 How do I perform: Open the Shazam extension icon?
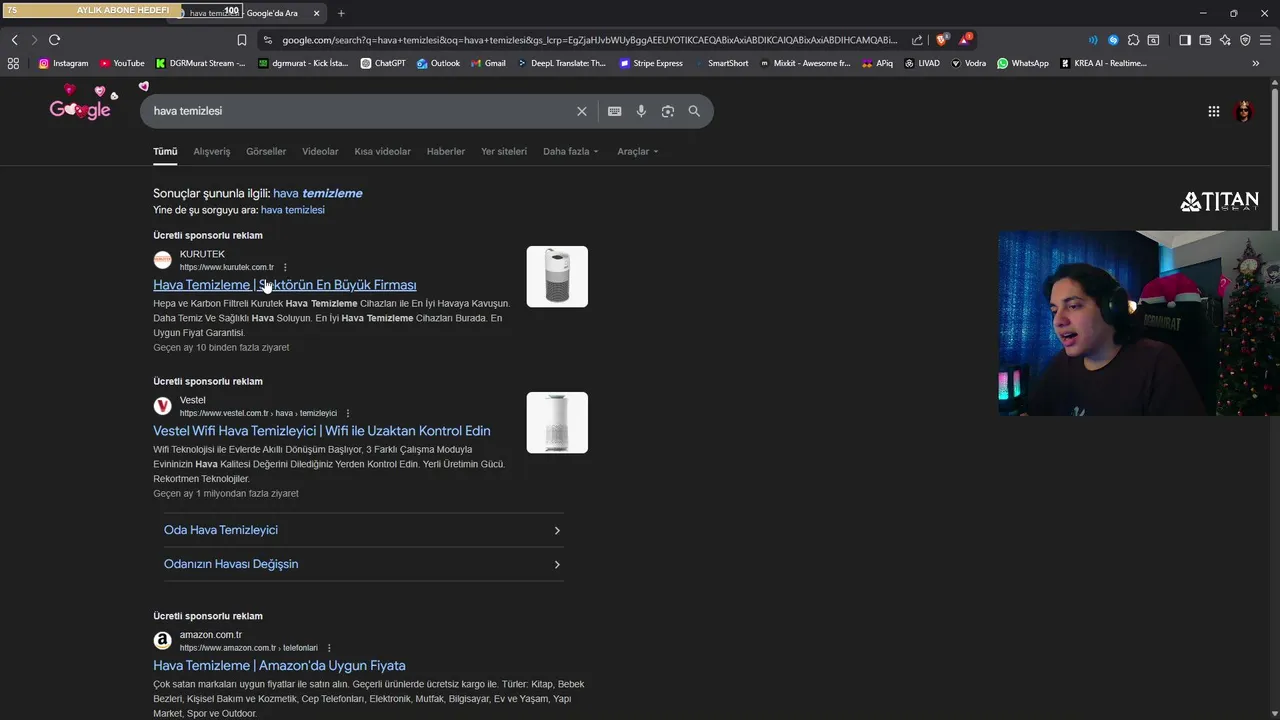click(1113, 40)
